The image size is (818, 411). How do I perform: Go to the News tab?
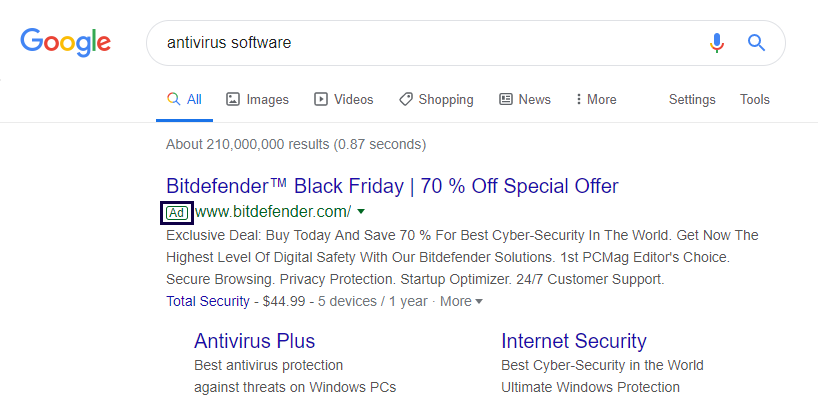[x=525, y=99]
